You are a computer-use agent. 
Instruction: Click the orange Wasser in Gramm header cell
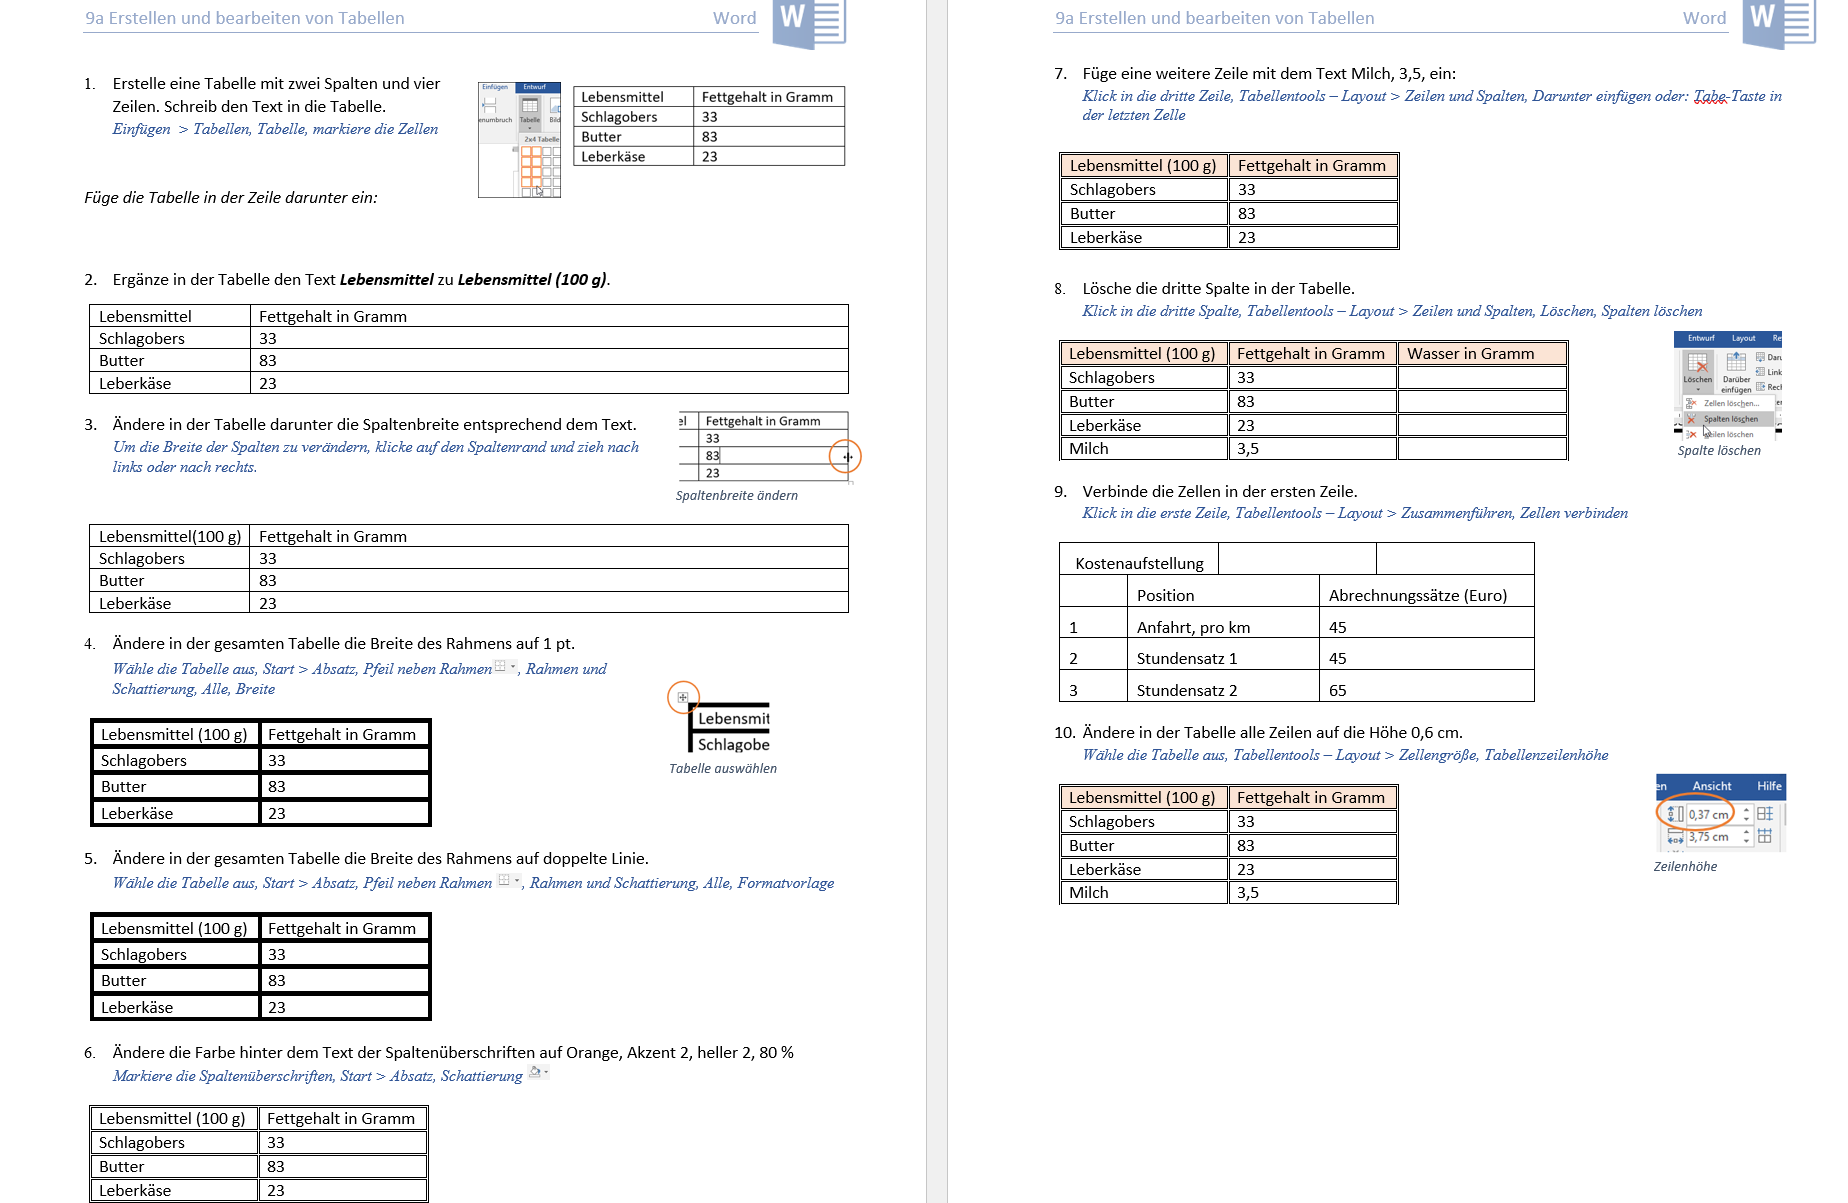1481,353
